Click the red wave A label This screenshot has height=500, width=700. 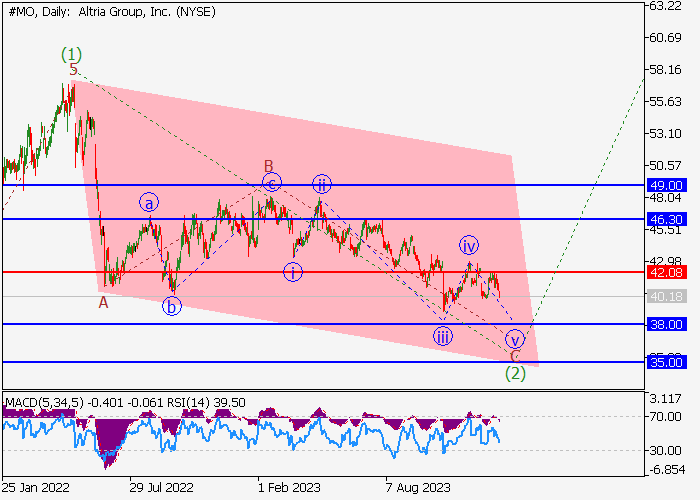point(103,303)
